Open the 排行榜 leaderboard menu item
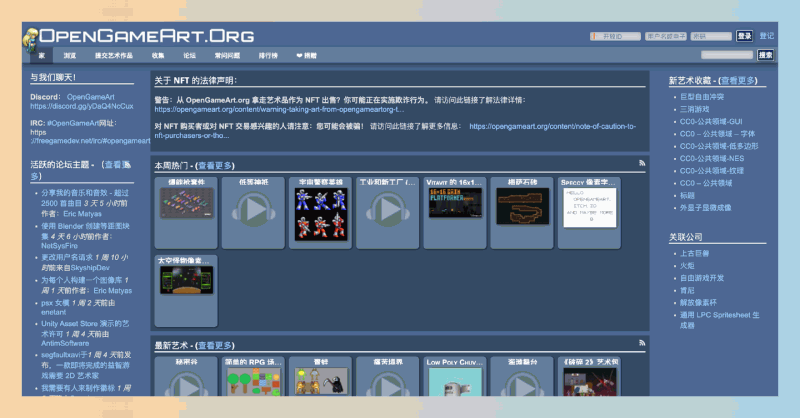Image resolution: width=800 pixels, height=418 pixels. (x=268, y=56)
